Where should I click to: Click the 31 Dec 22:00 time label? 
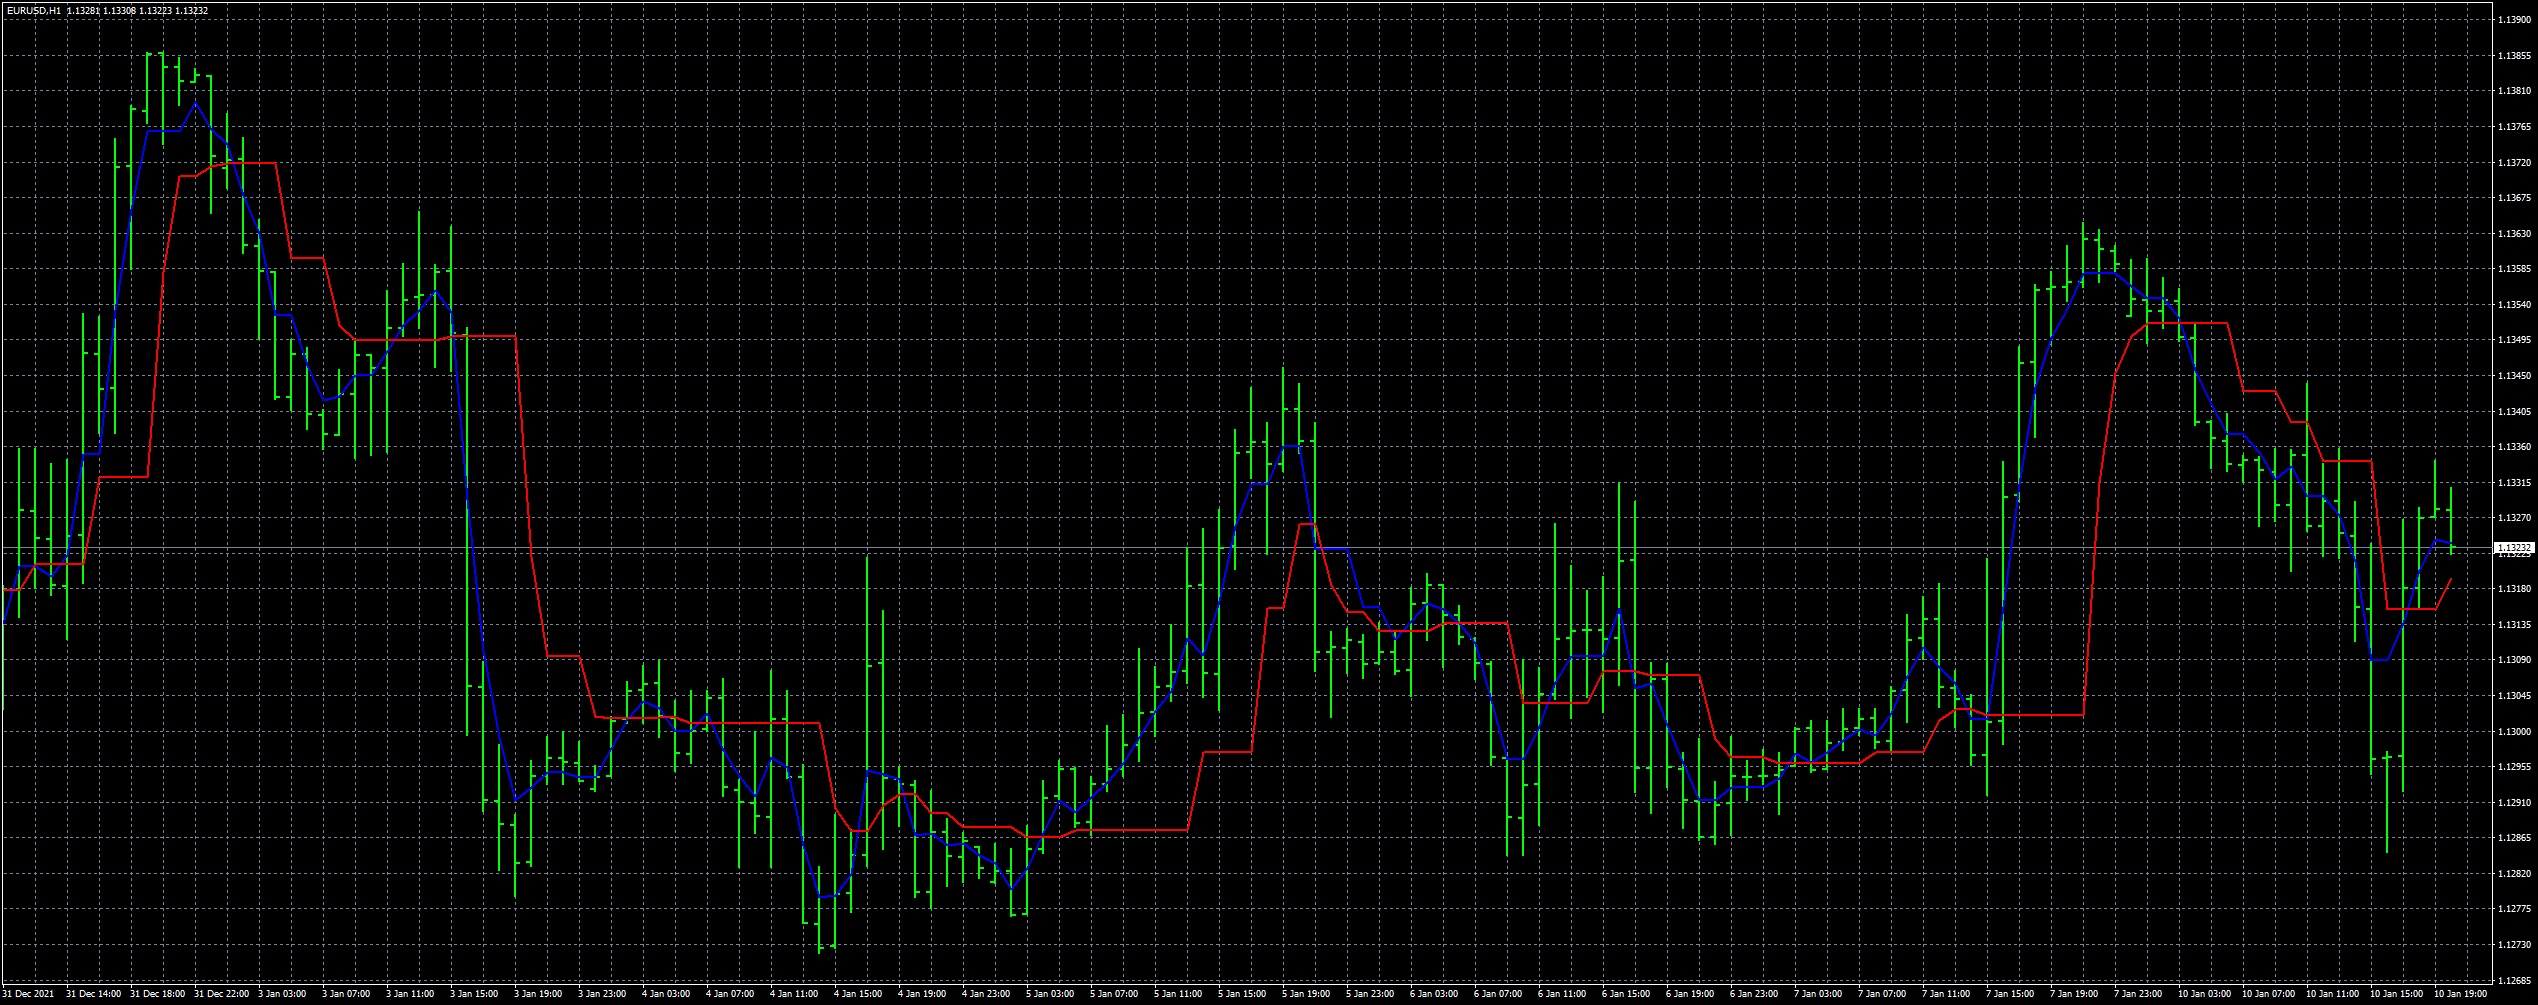(x=222, y=994)
